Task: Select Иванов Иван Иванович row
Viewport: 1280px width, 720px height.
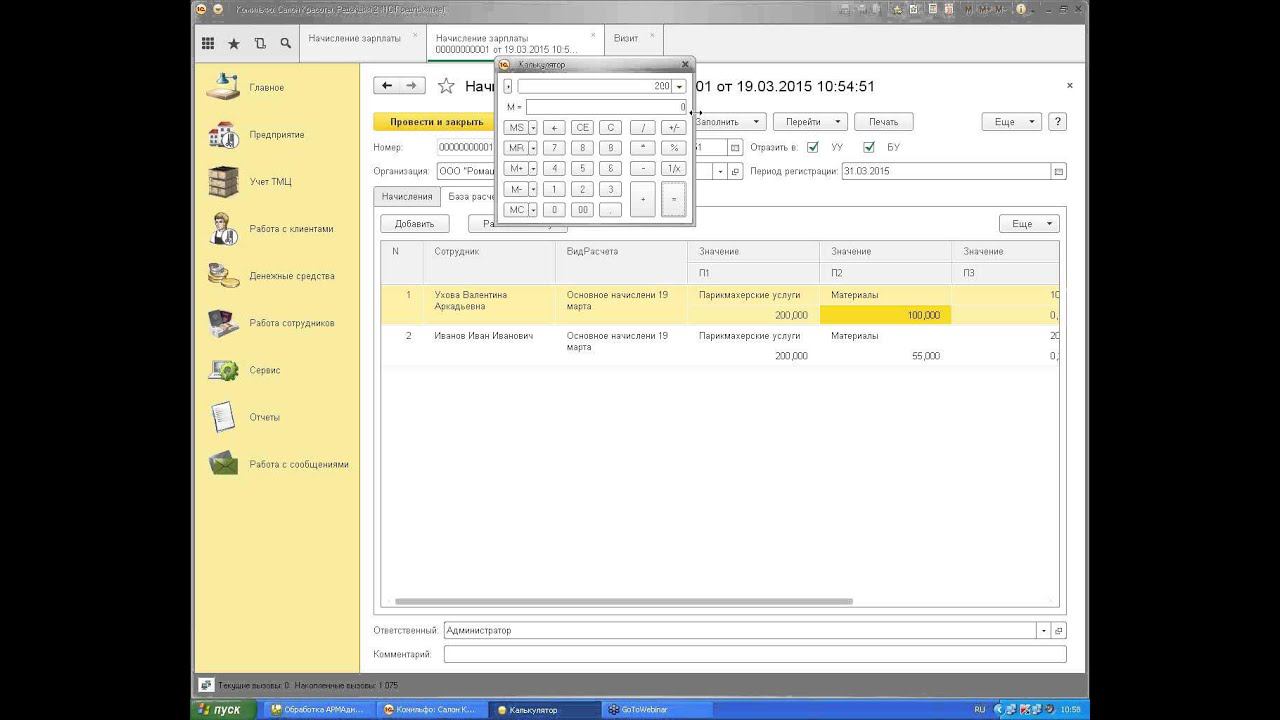Action: tap(719, 346)
